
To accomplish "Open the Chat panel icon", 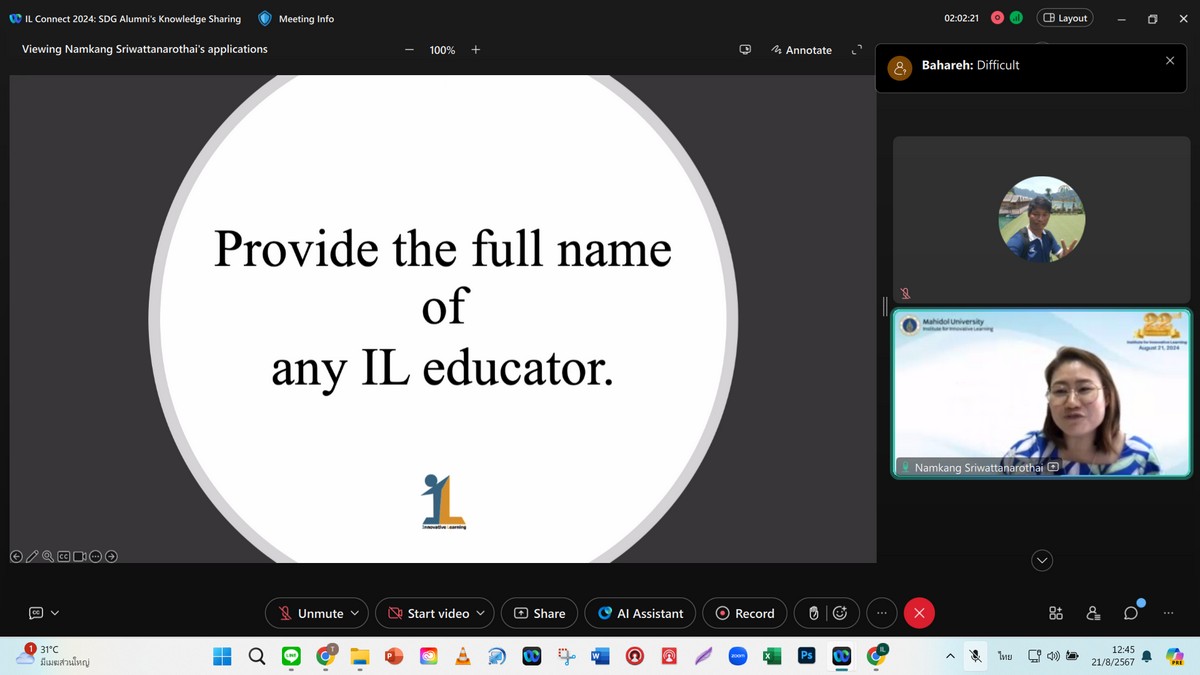I will pyautogui.click(x=1131, y=613).
